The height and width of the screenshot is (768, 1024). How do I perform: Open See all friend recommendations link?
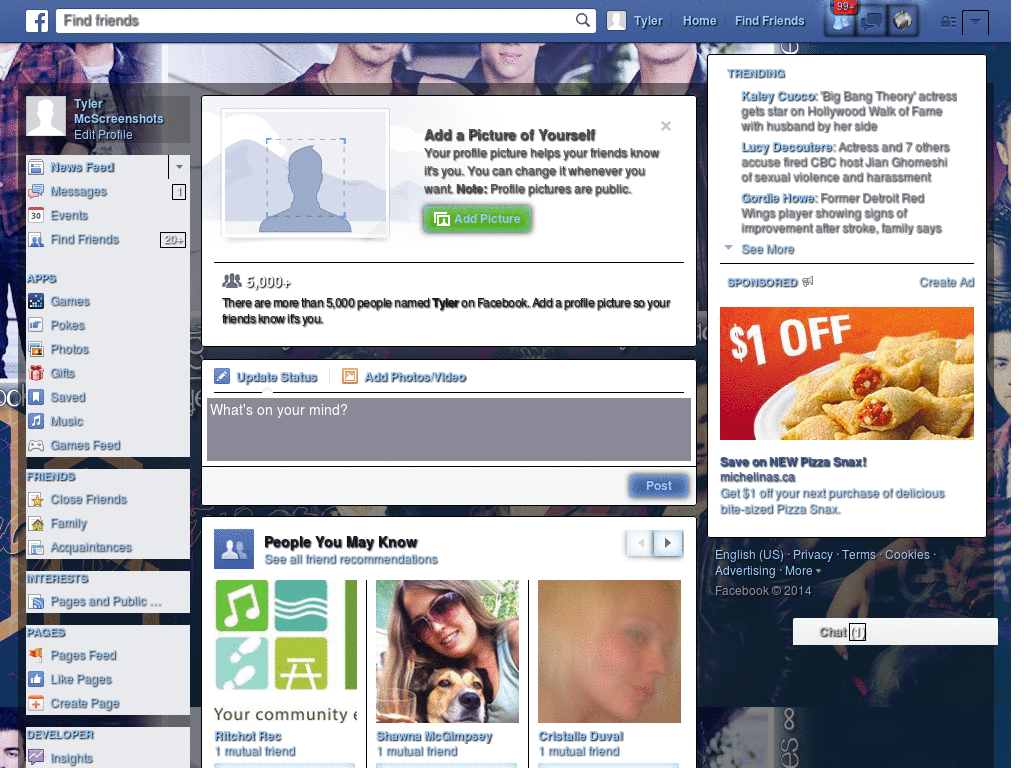point(351,560)
